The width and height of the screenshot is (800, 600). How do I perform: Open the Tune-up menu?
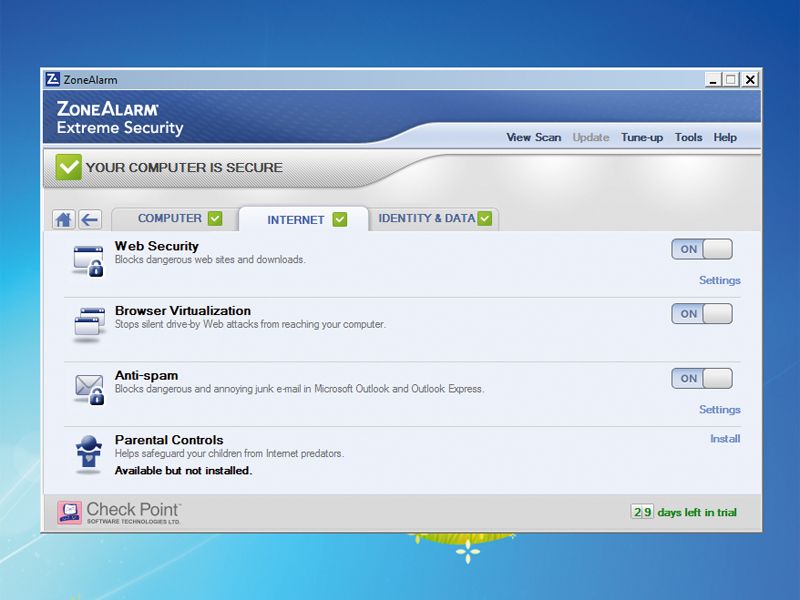[642, 137]
